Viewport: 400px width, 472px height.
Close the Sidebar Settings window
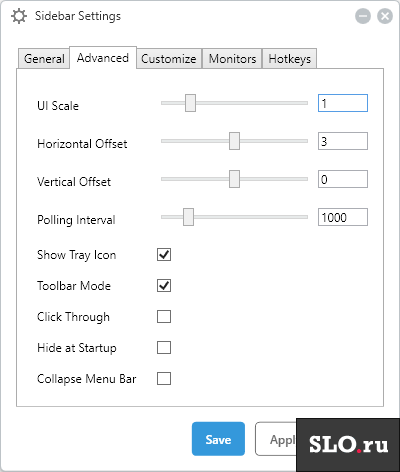tap(385, 16)
